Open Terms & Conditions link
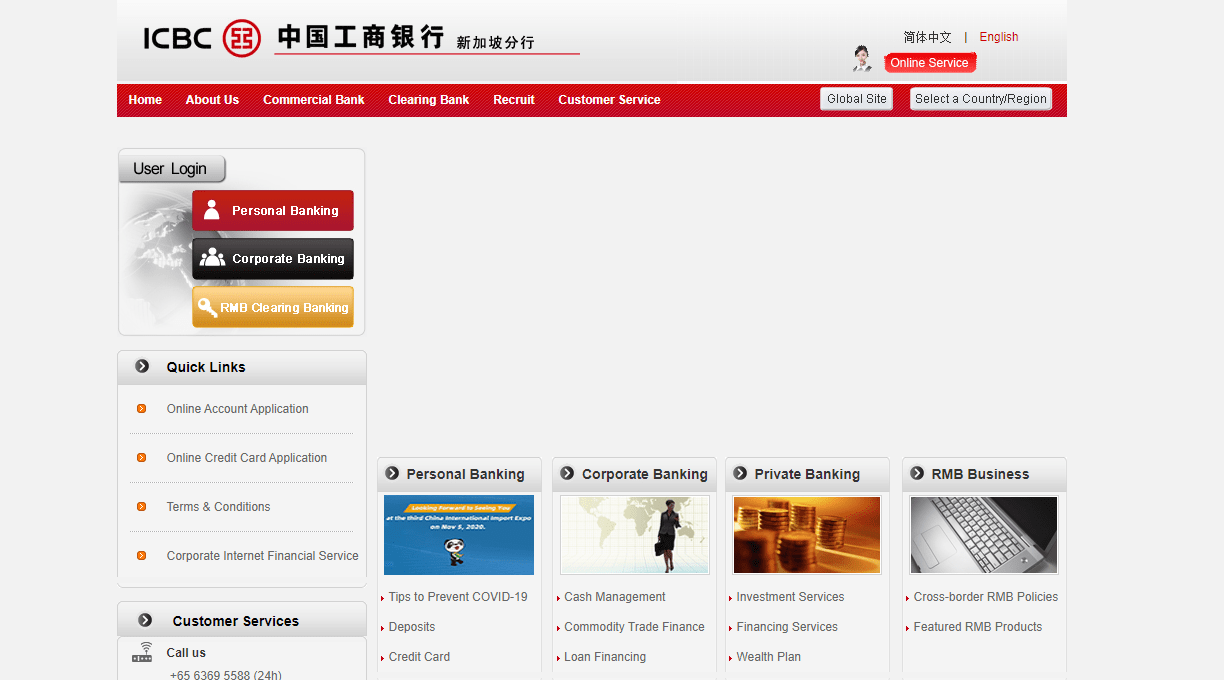This screenshot has height=680, width=1224. [218, 507]
